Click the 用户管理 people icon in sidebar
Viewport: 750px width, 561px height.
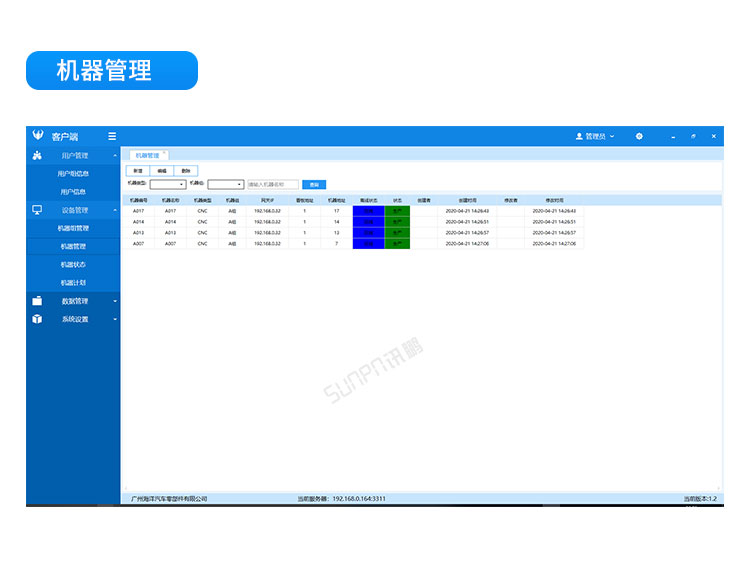37,155
